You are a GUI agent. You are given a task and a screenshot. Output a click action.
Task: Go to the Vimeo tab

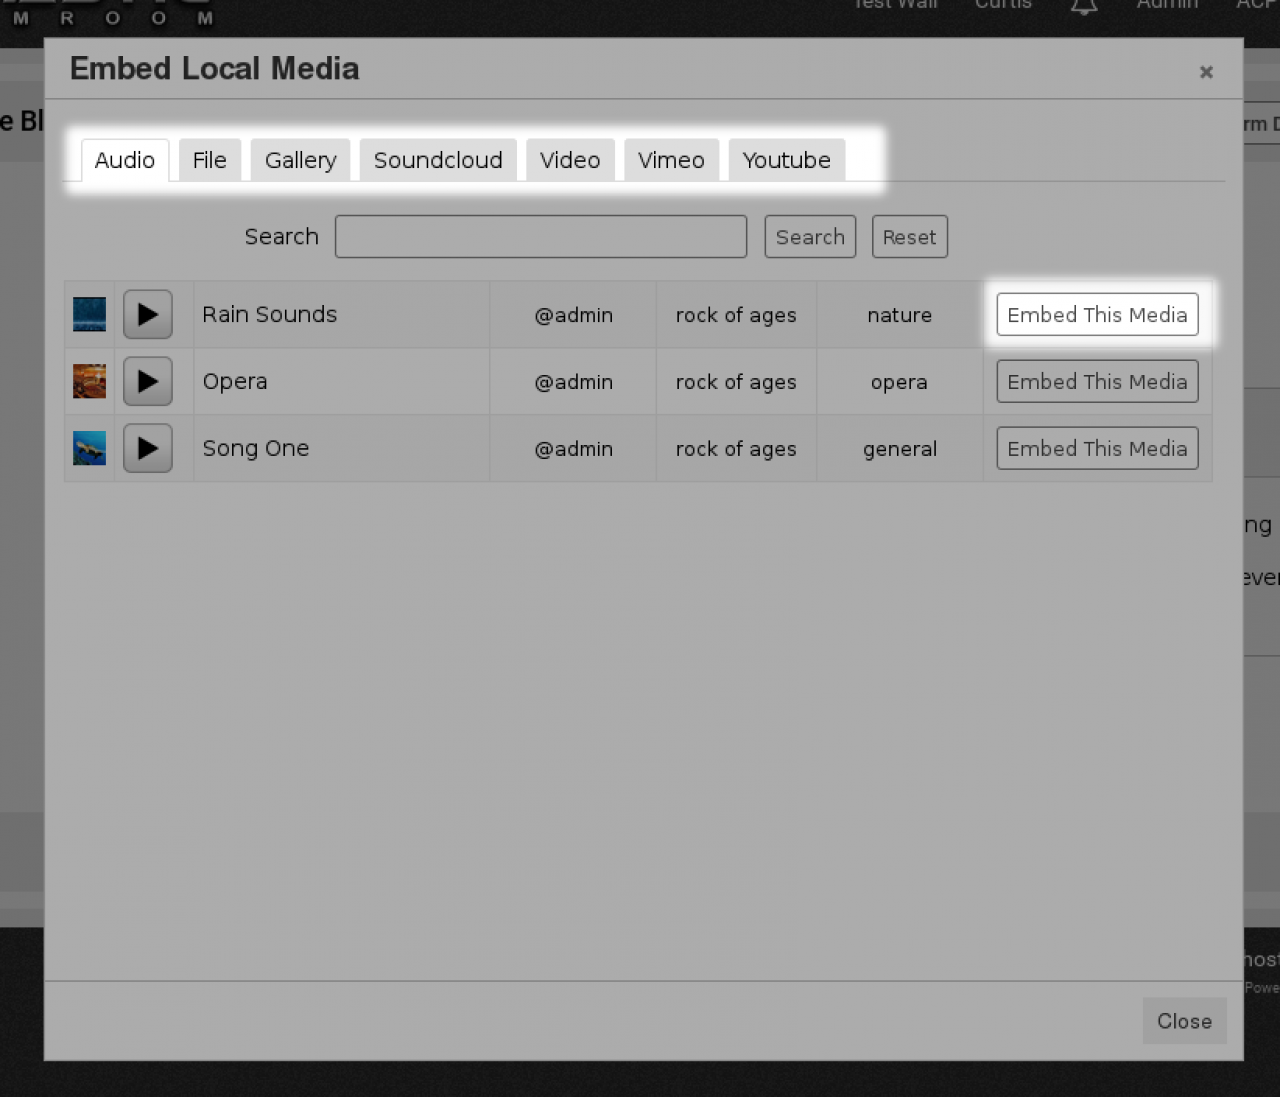click(671, 160)
